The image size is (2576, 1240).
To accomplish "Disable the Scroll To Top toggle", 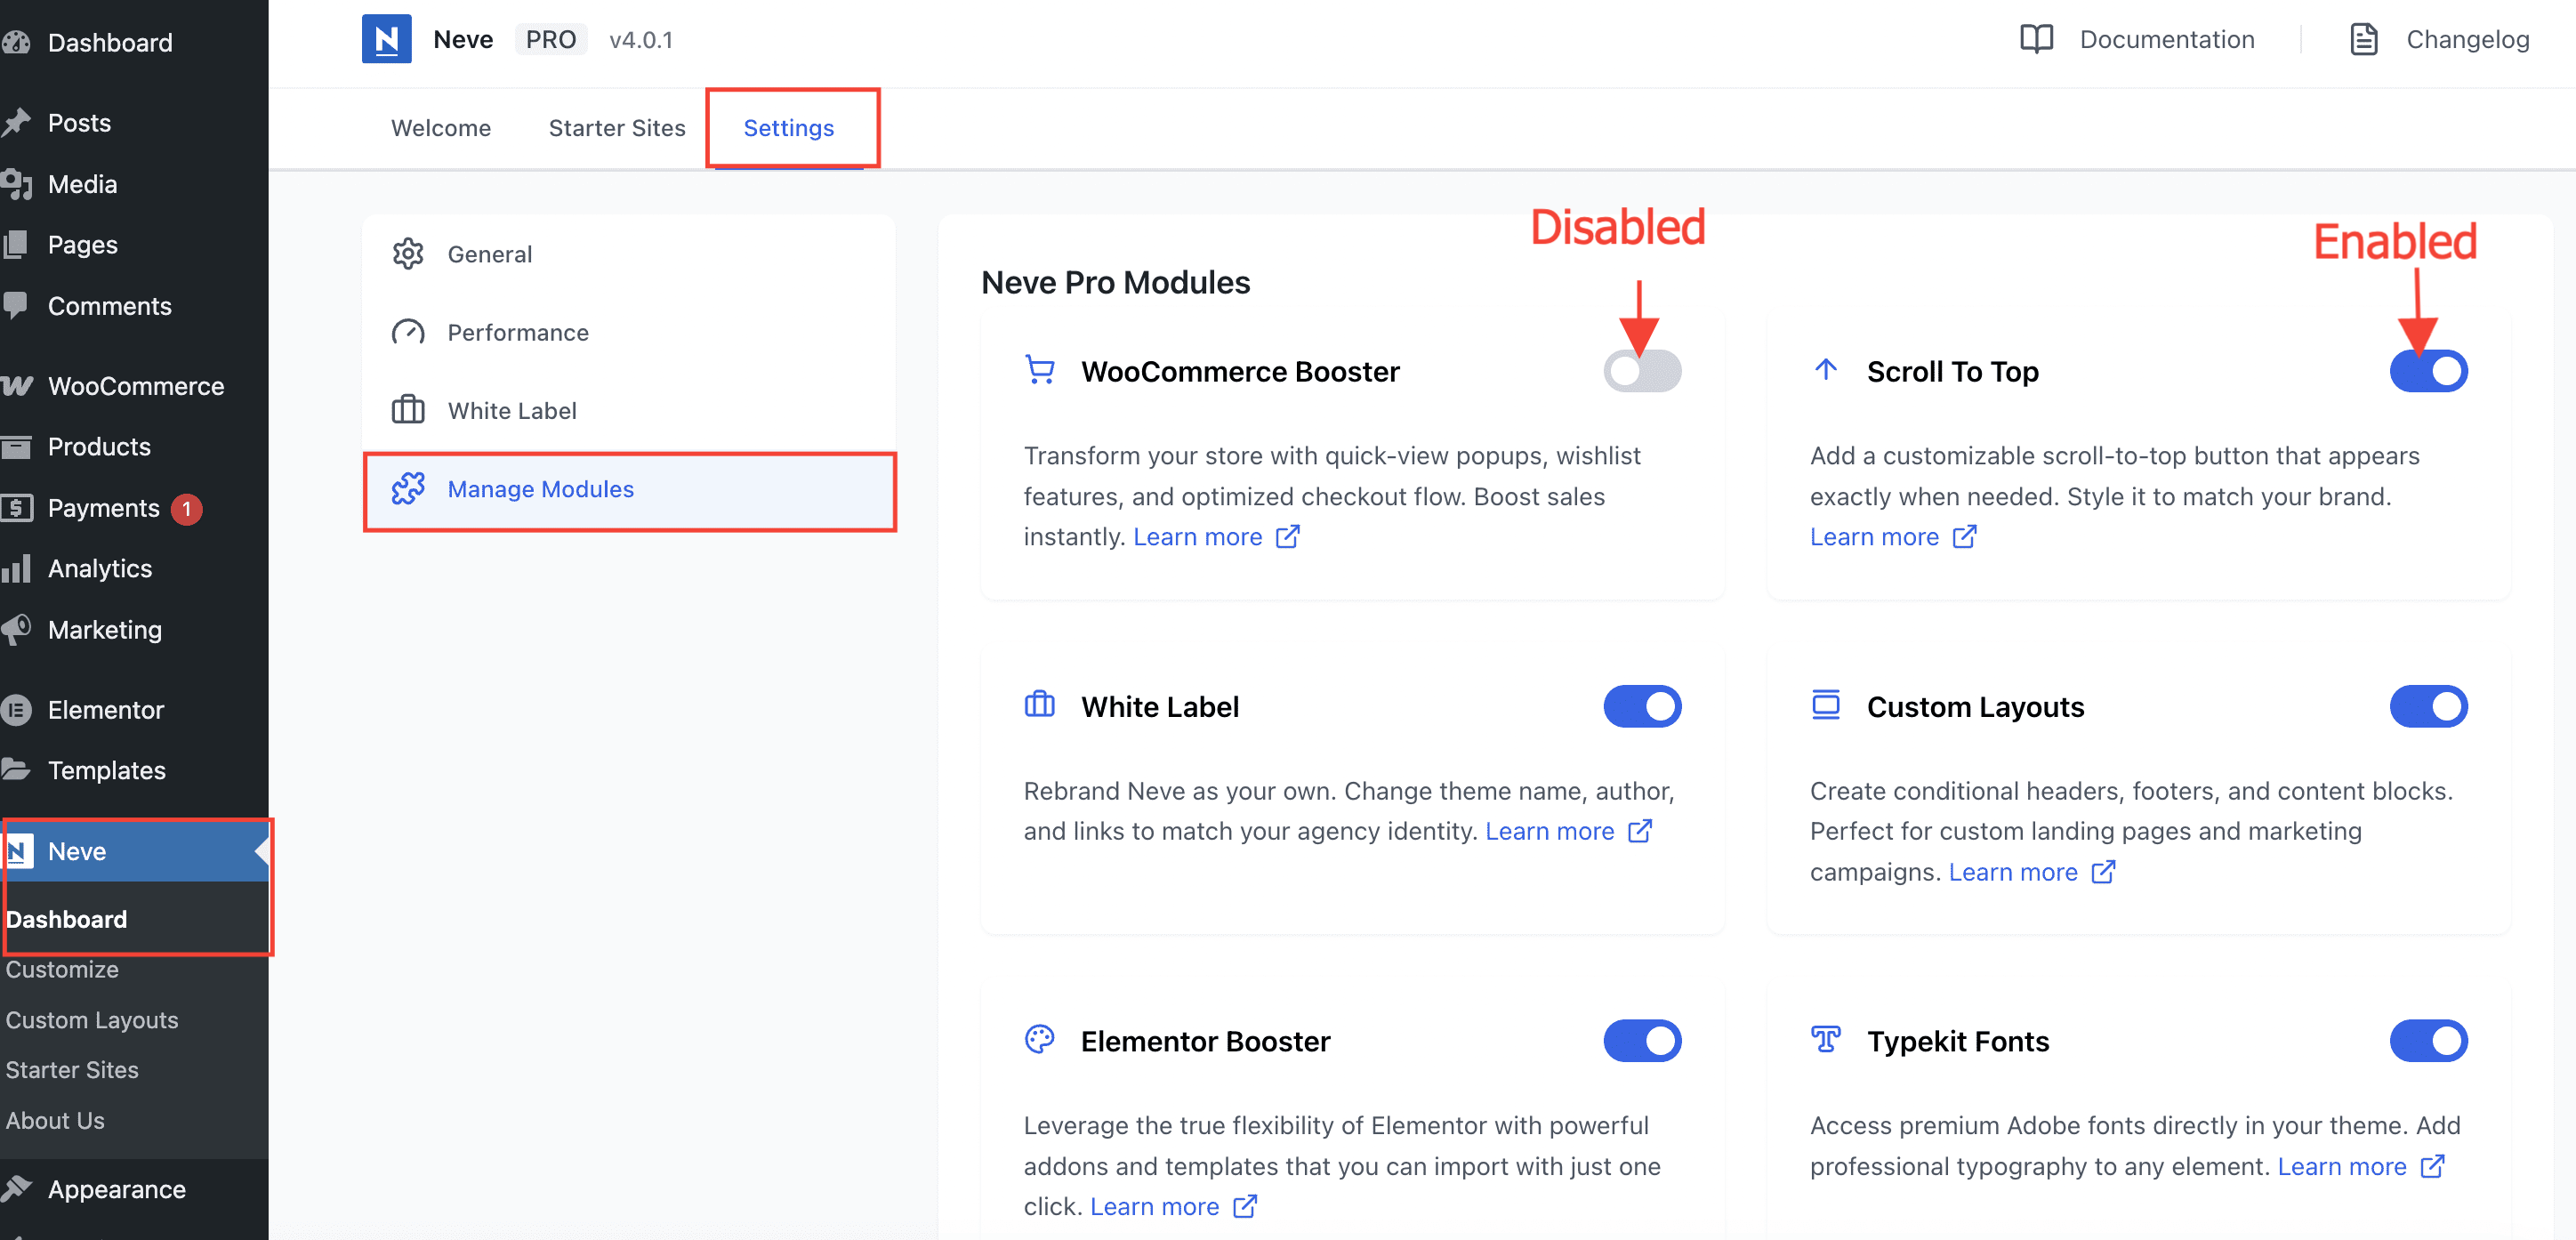I will [2428, 371].
